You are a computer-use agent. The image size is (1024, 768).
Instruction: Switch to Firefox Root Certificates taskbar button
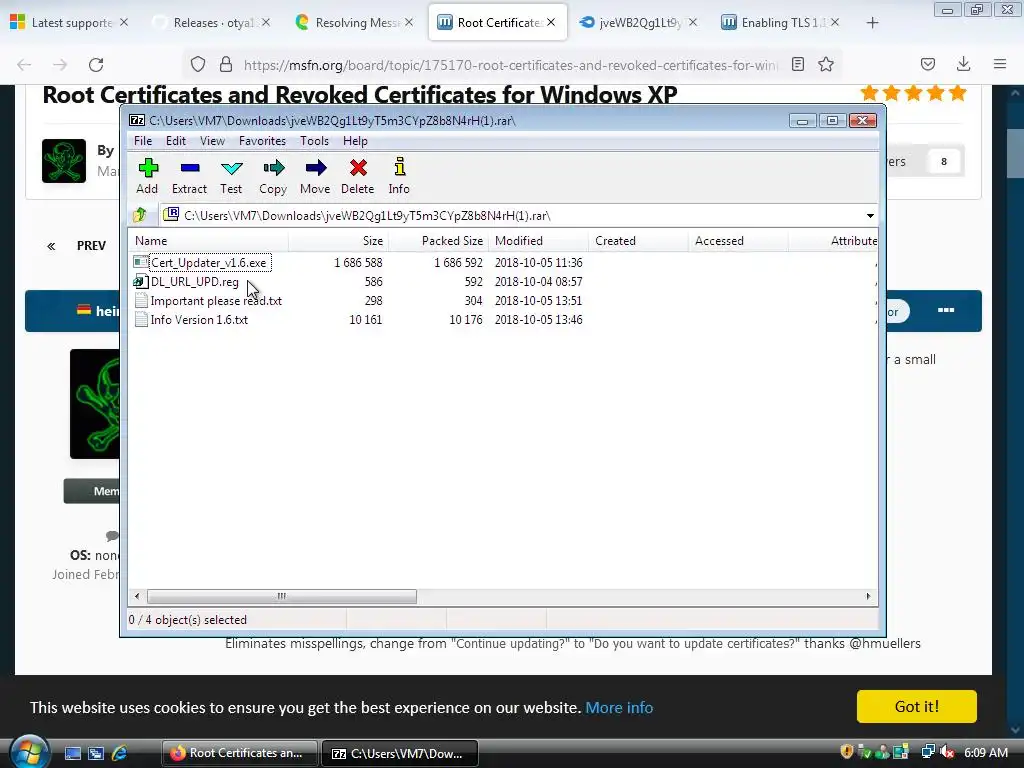[239, 753]
